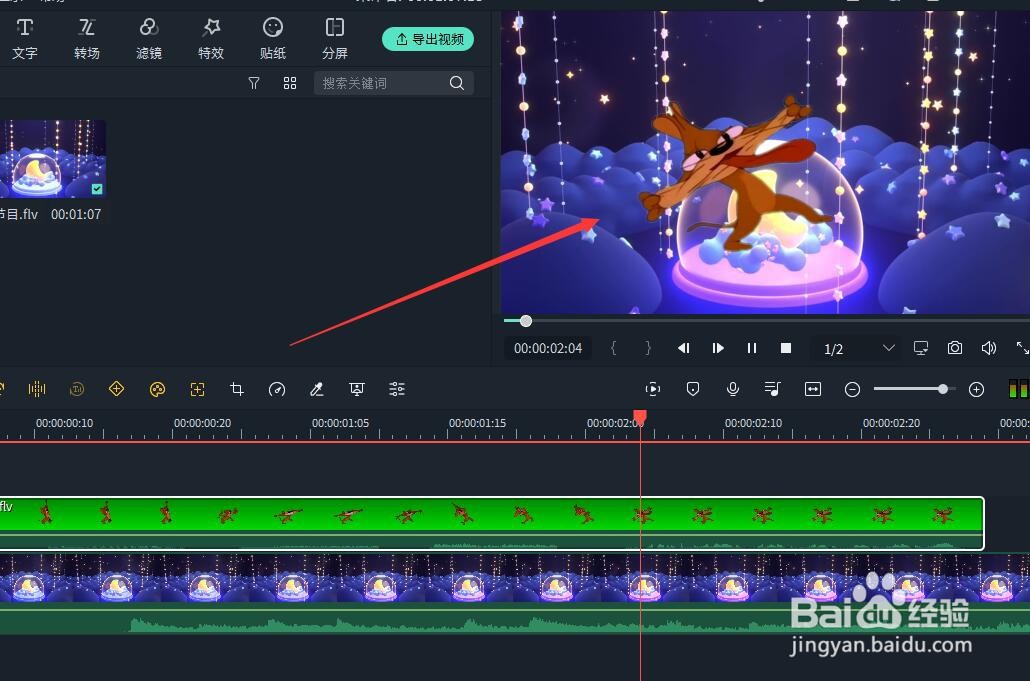Click the red playhead marker
Image resolution: width=1030 pixels, height=681 pixels.
click(x=640, y=416)
